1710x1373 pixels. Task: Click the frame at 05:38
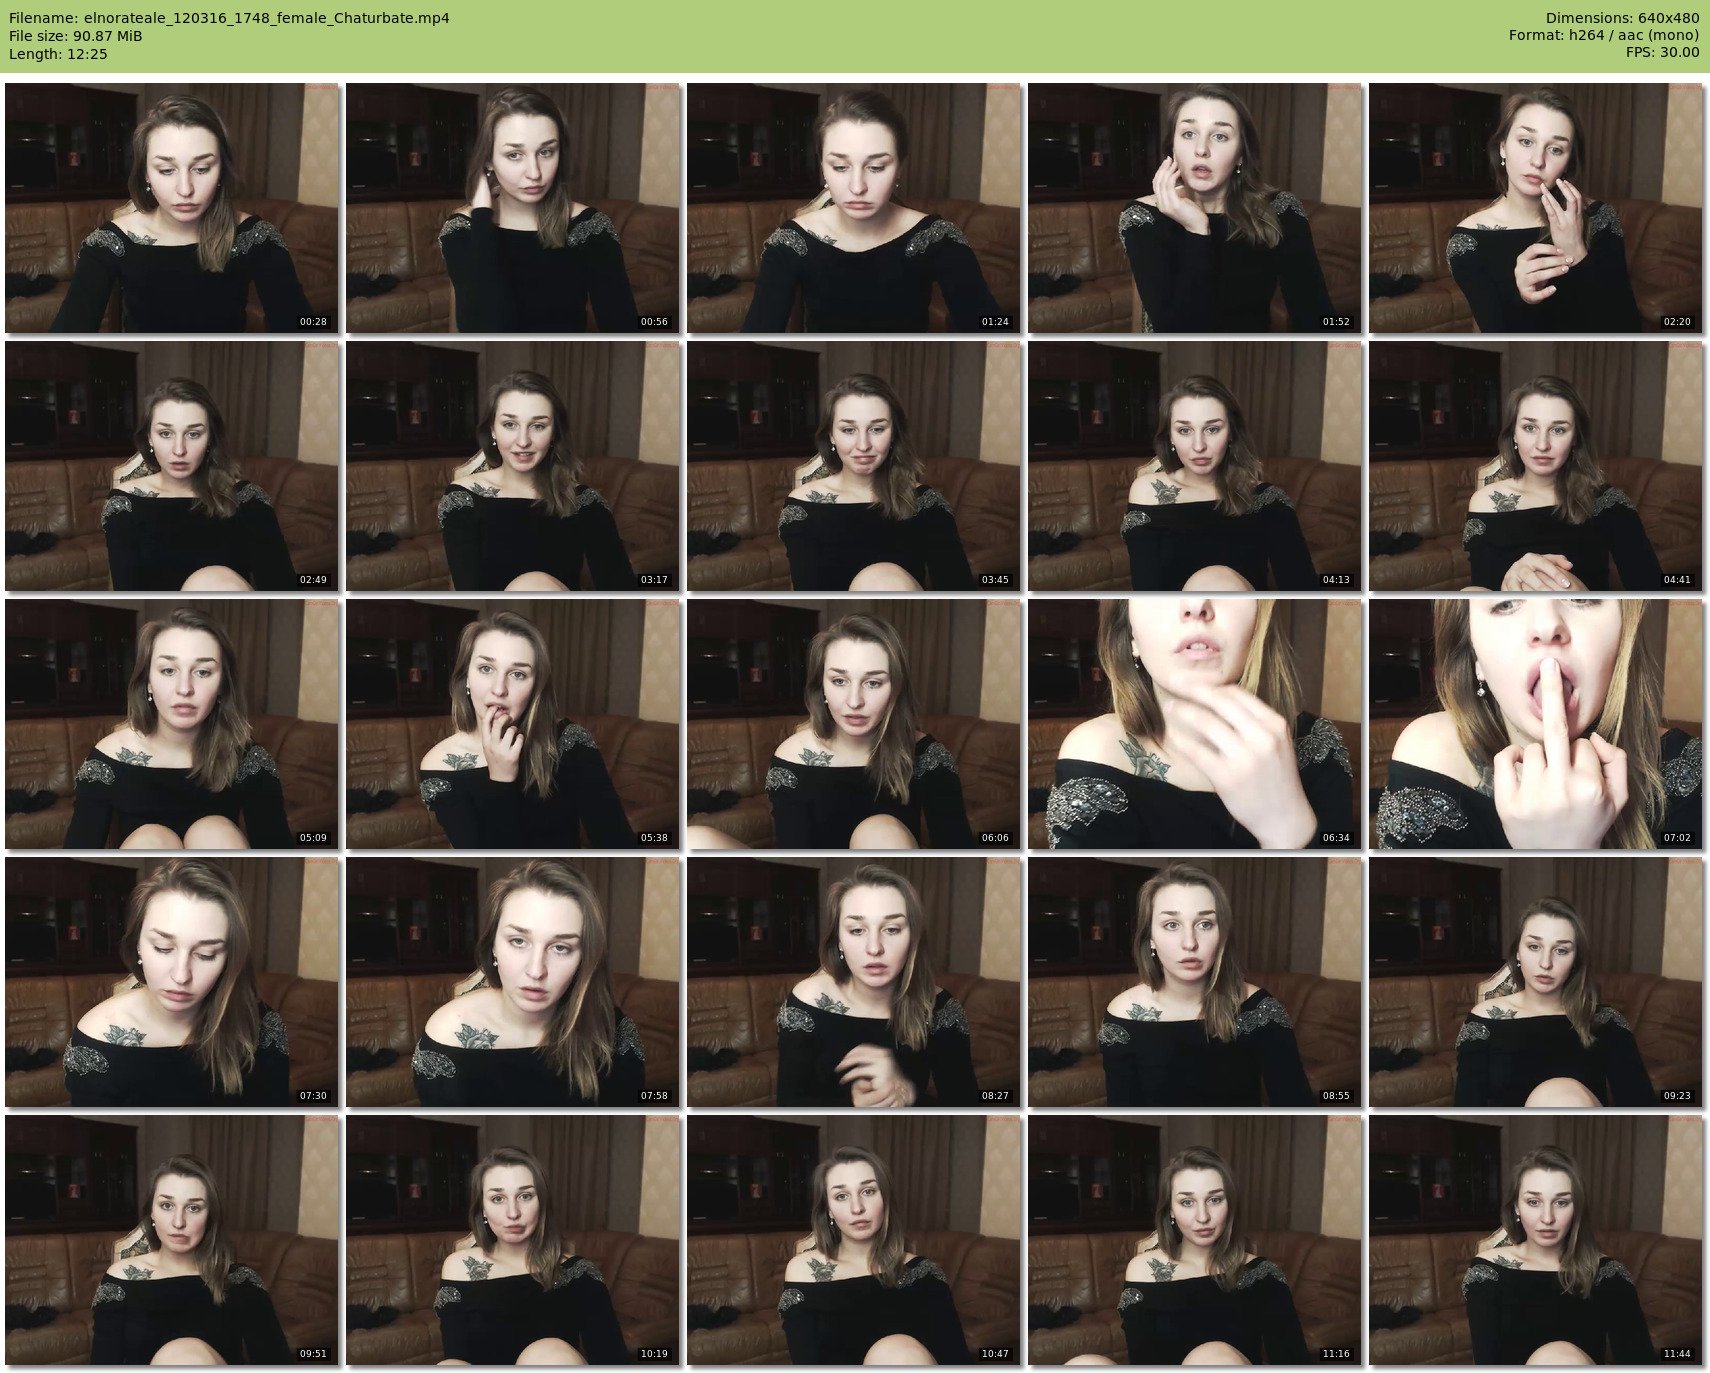pyautogui.click(x=513, y=724)
